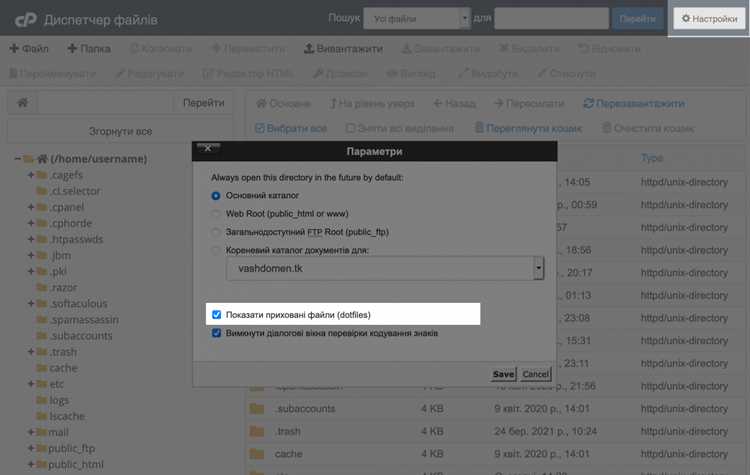The width and height of the screenshot is (750, 475).
Task: Close the Параметри dialog with X
Action: 208,148
